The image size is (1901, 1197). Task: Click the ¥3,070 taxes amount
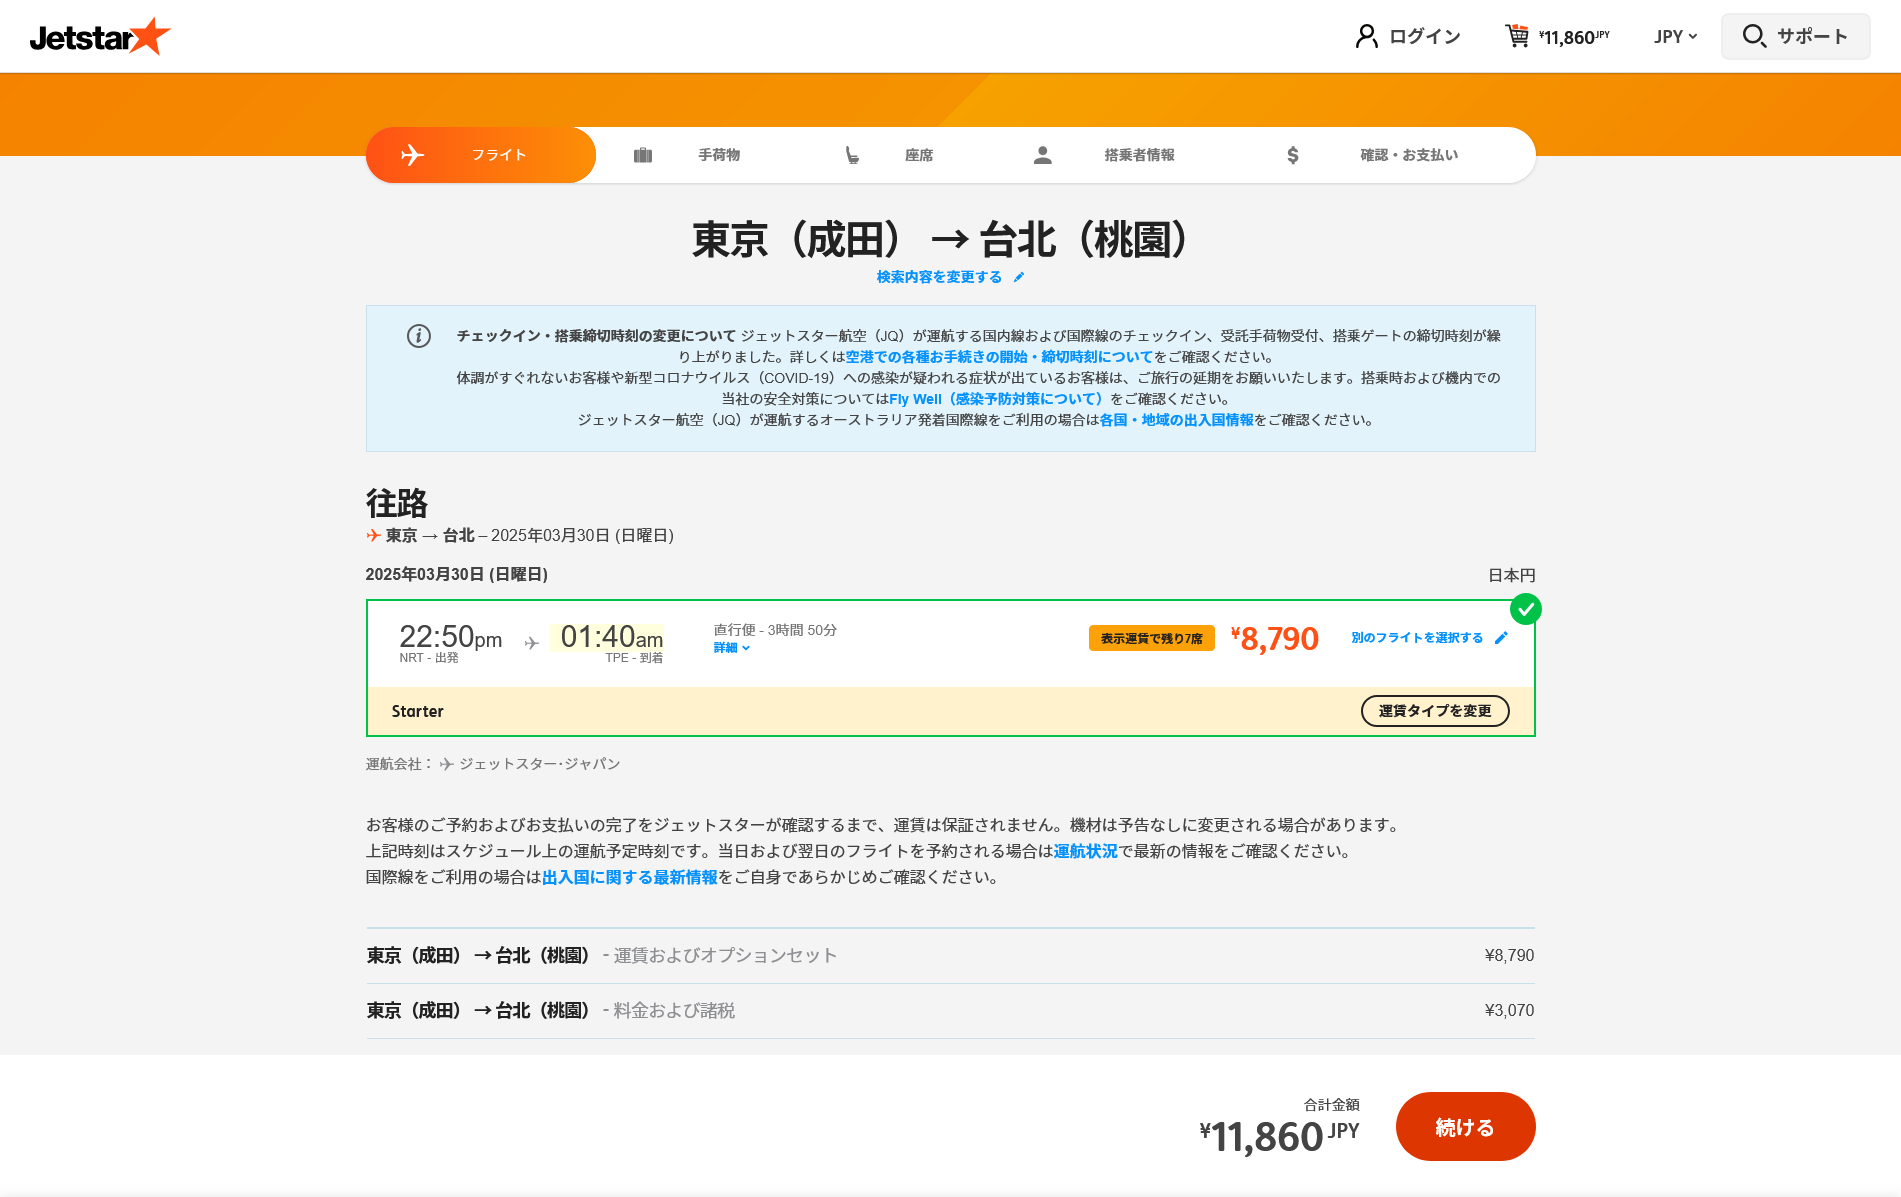click(x=1509, y=1011)
